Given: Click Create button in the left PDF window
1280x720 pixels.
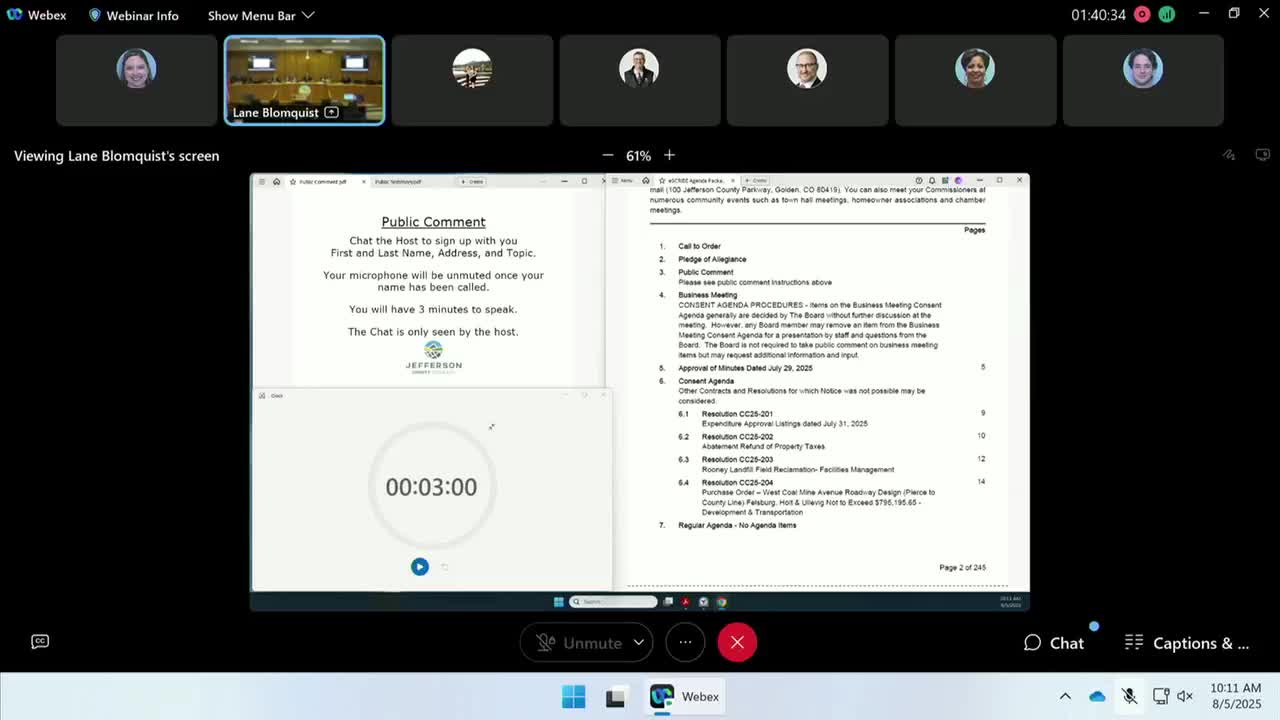Looking at the screenshot, I should pos(473,182).
